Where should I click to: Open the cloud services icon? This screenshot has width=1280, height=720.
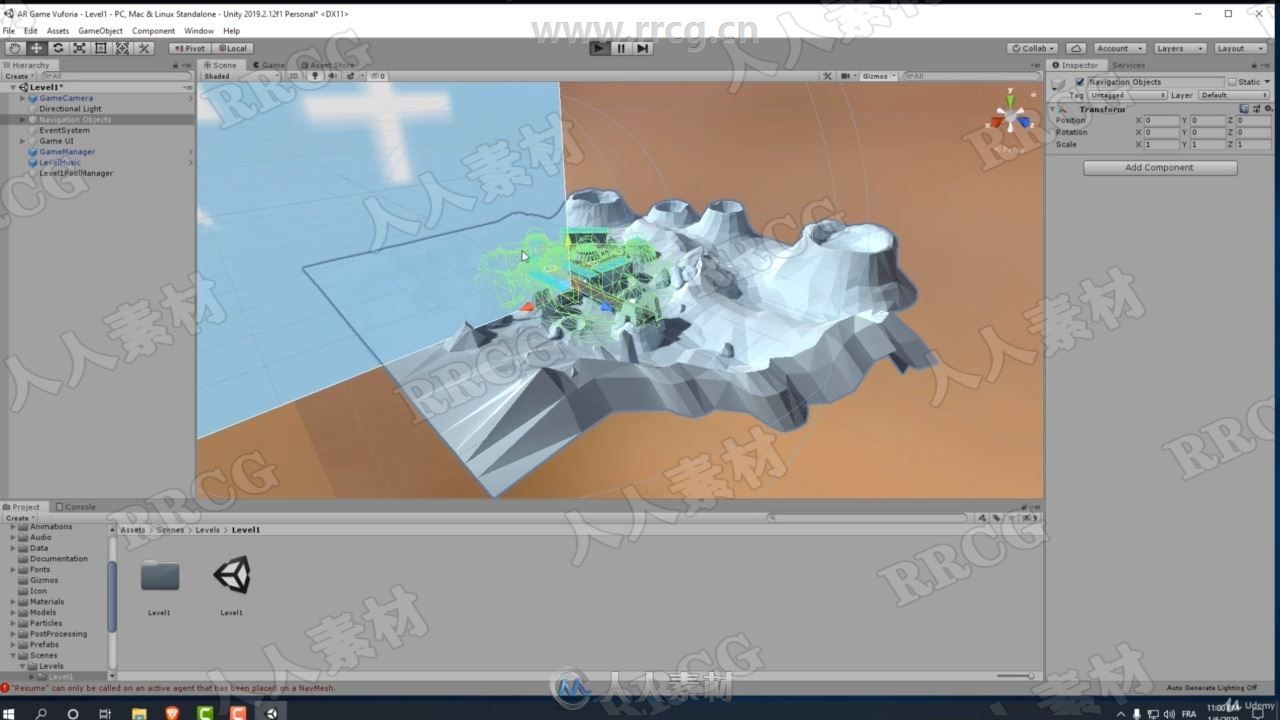[1076, 48]
